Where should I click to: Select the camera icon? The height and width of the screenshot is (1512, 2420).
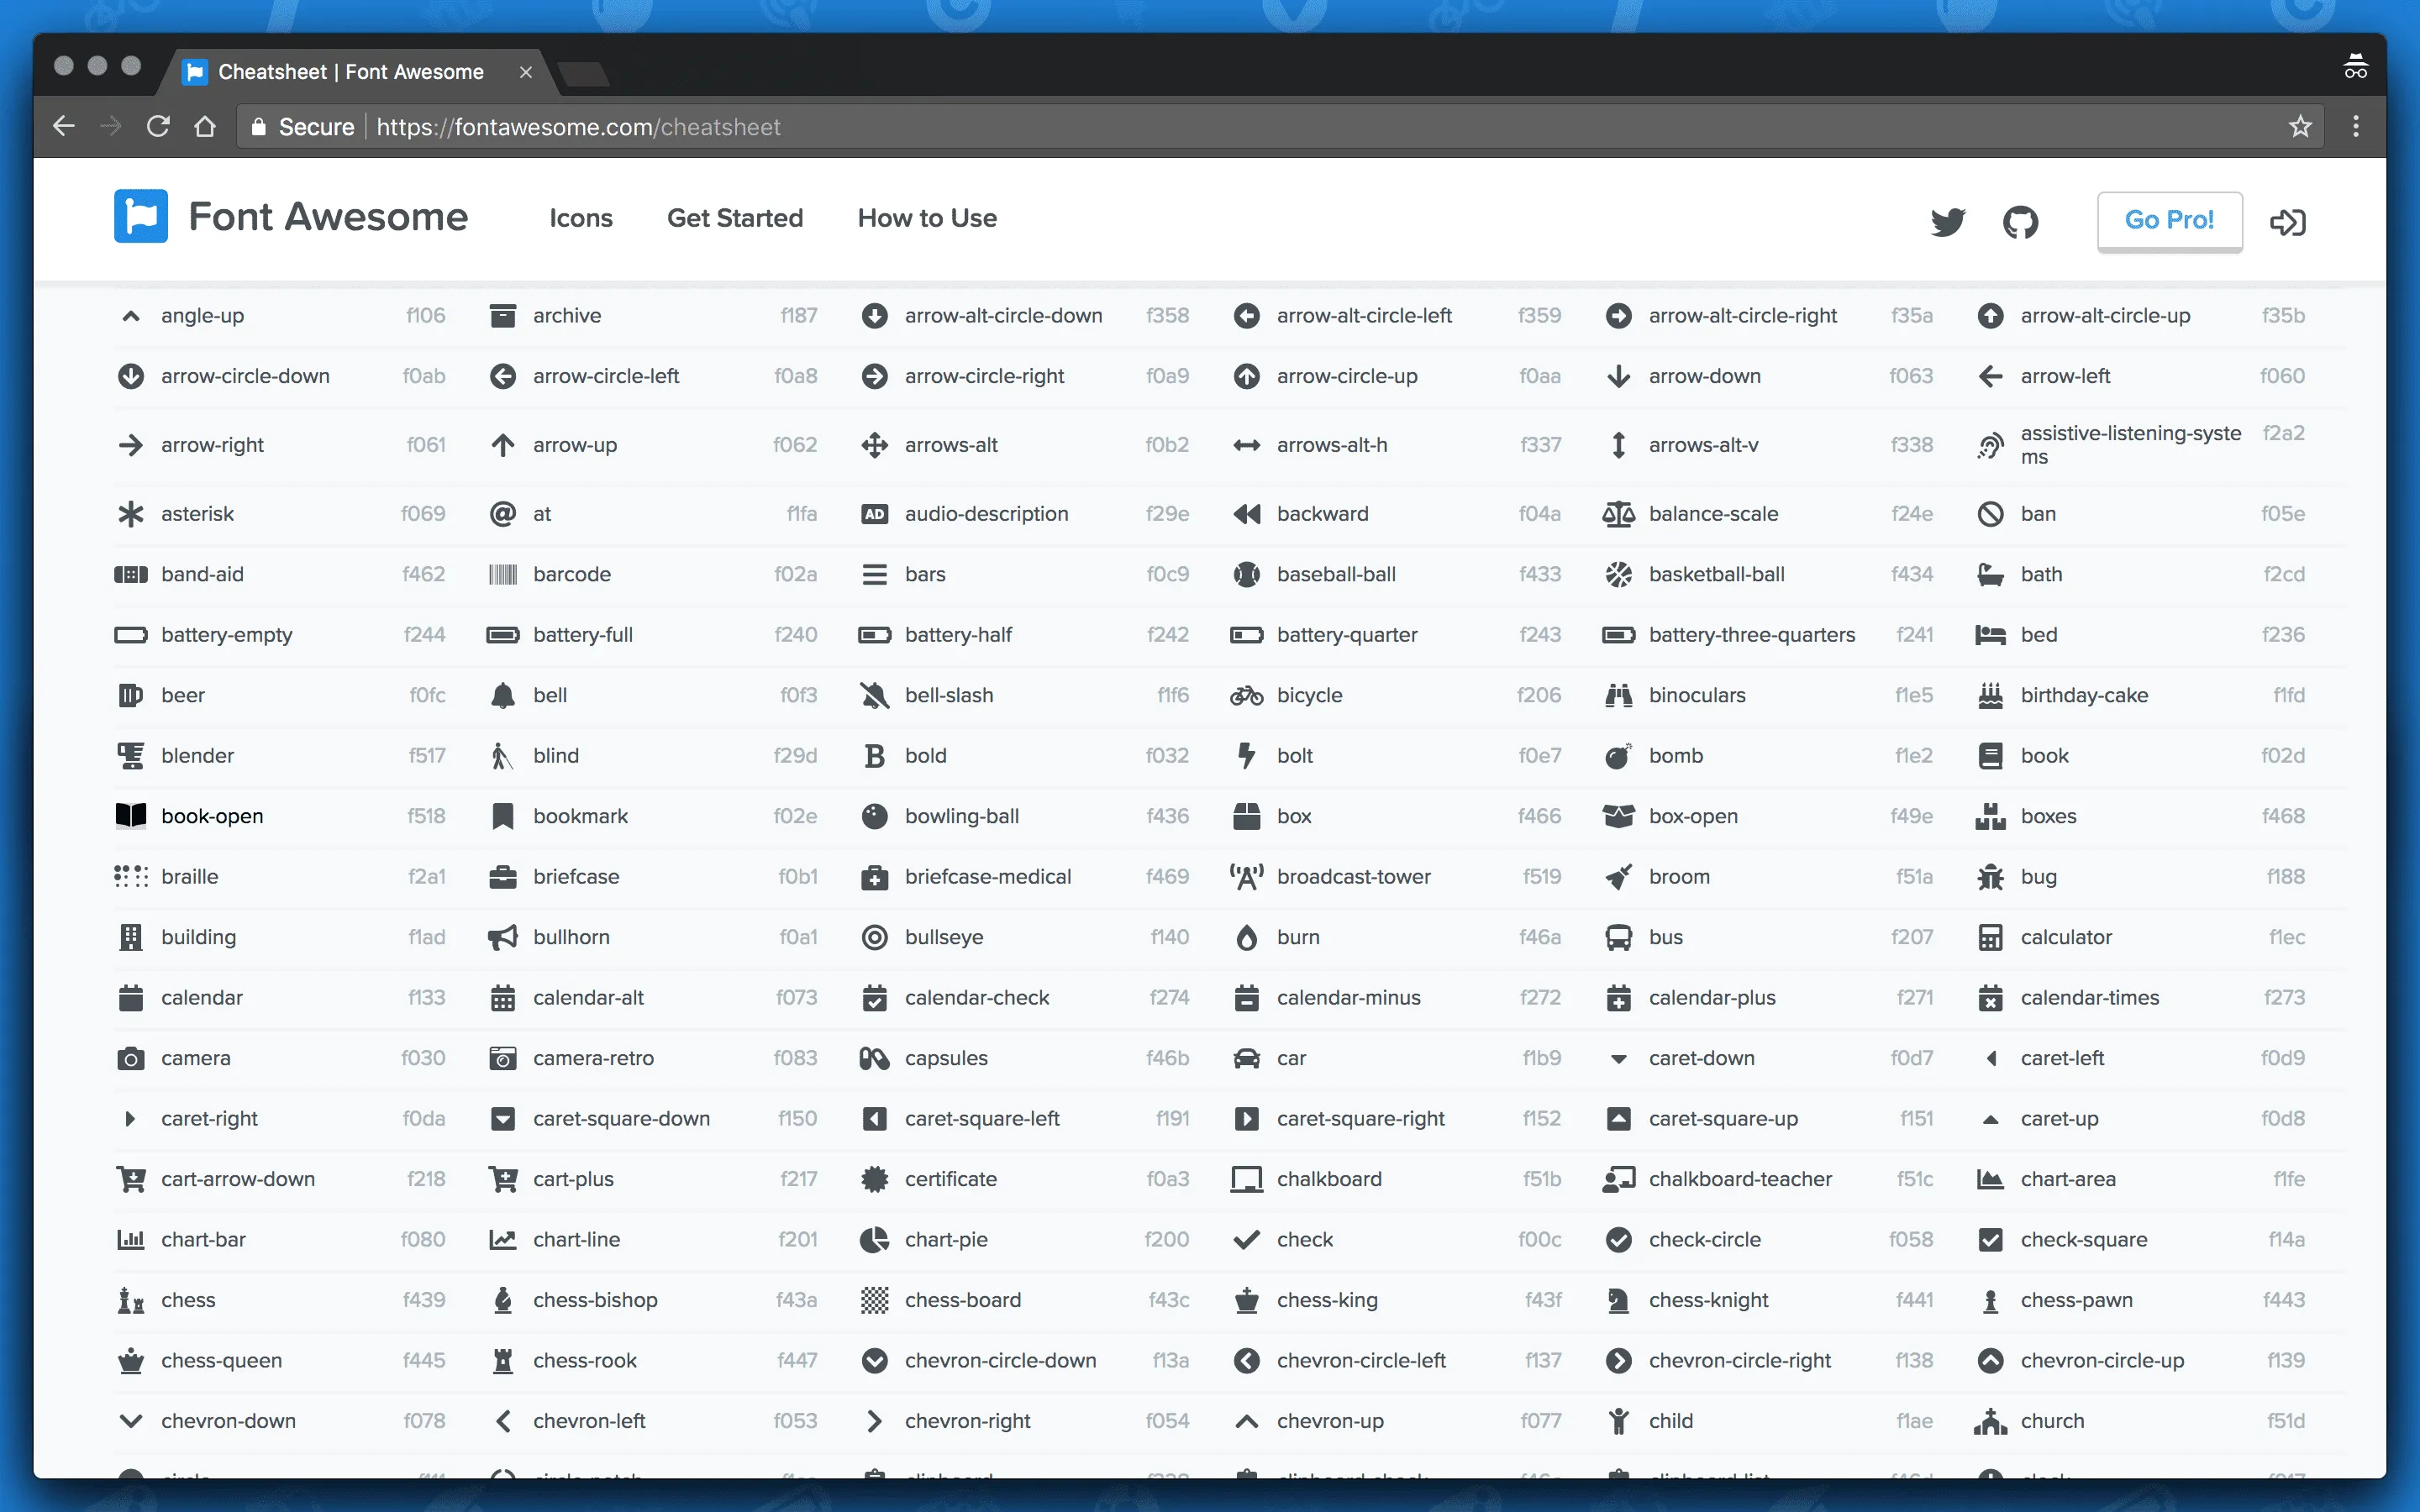pos(131,1058)
